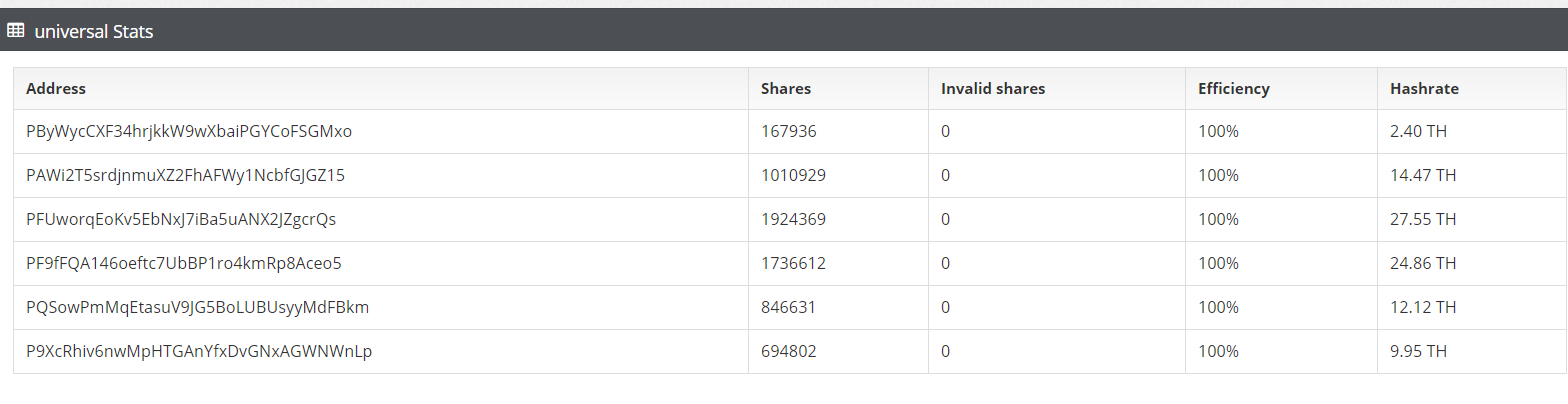Sort by the Address column header
1568x404 pixels.
click(x=56, y=89)
